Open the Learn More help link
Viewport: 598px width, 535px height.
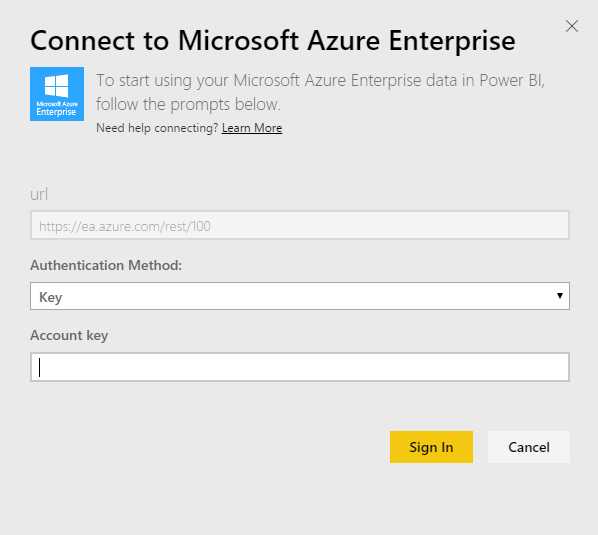(x=252, y=128)
